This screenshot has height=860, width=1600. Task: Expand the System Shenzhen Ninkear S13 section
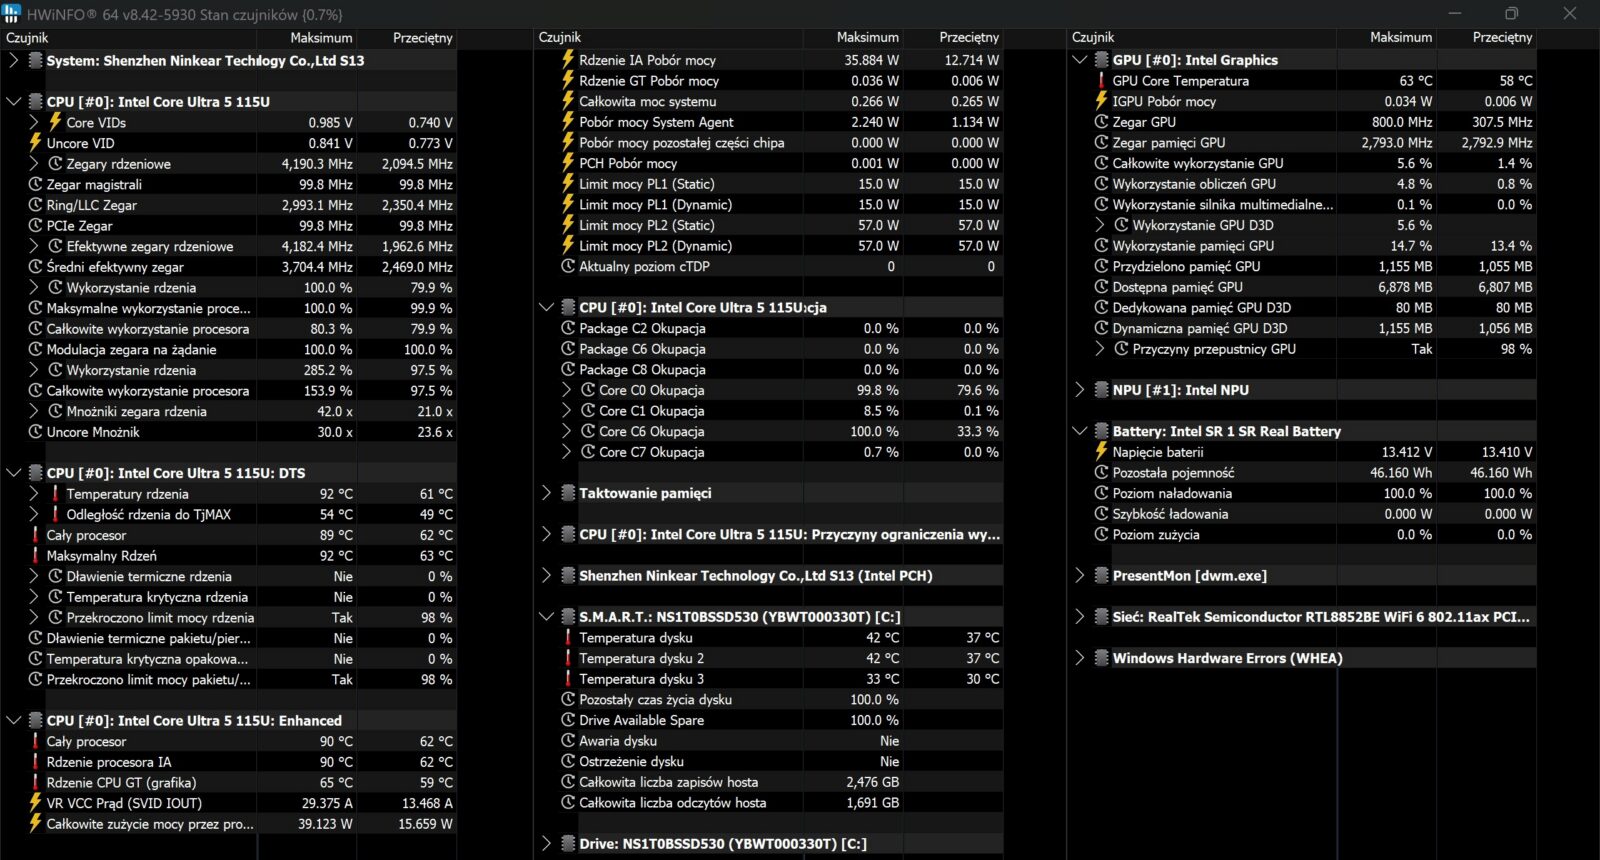14,60
